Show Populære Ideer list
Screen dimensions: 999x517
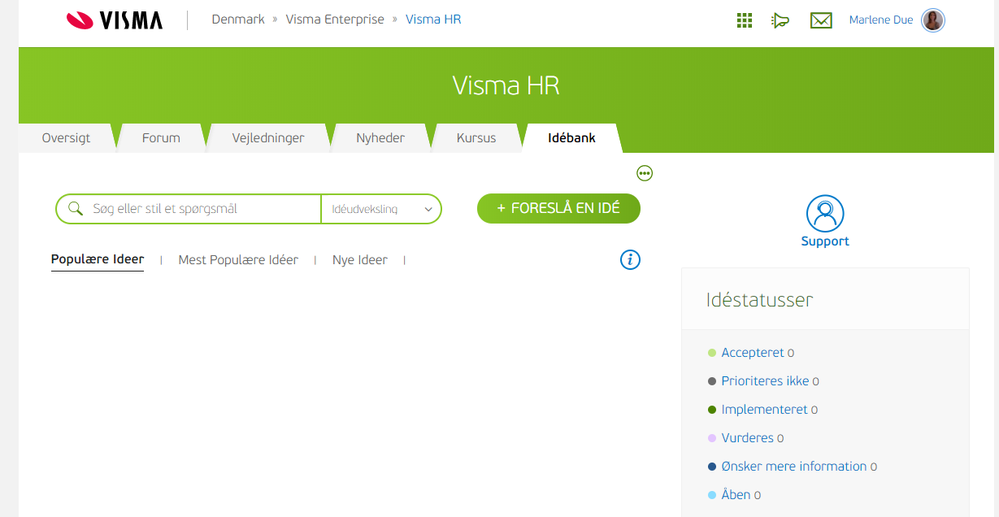[97, 259]
